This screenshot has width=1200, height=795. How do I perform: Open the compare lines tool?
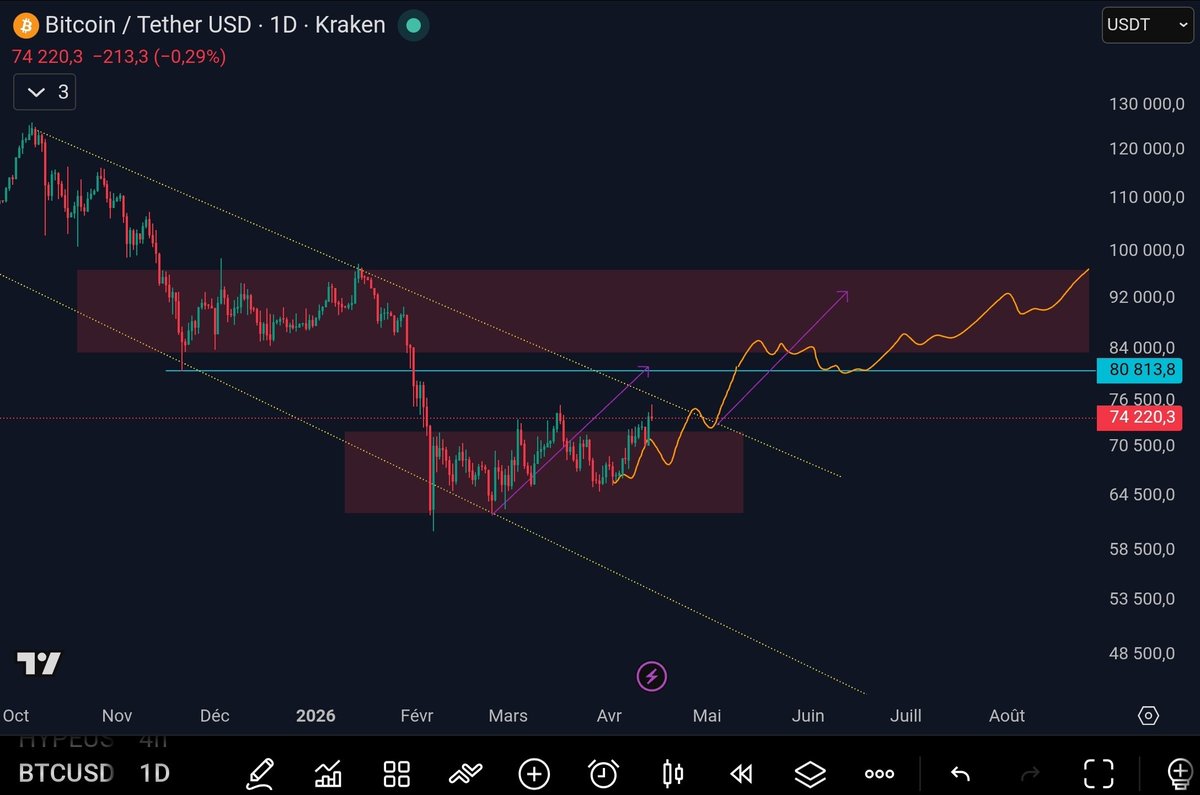466,773
